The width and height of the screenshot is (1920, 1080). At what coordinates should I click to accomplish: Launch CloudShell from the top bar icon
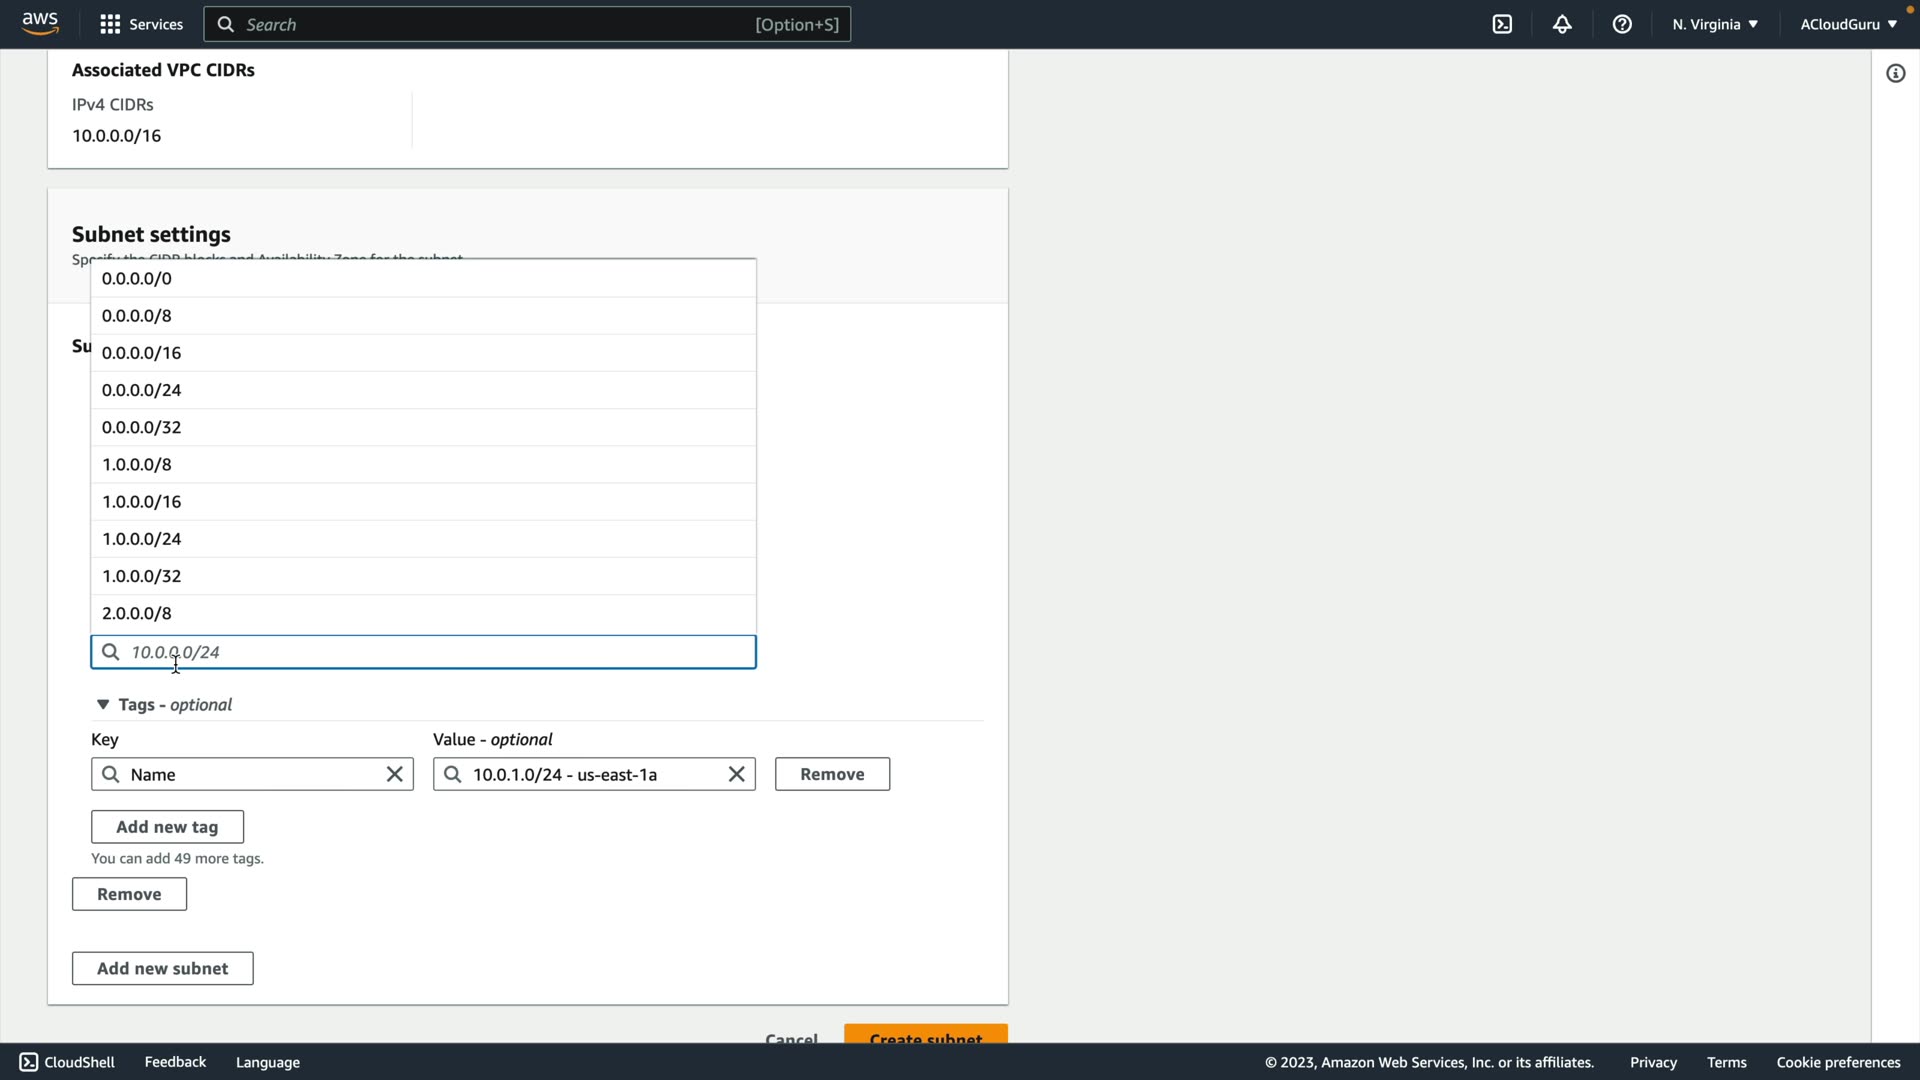click(1502, 24)
